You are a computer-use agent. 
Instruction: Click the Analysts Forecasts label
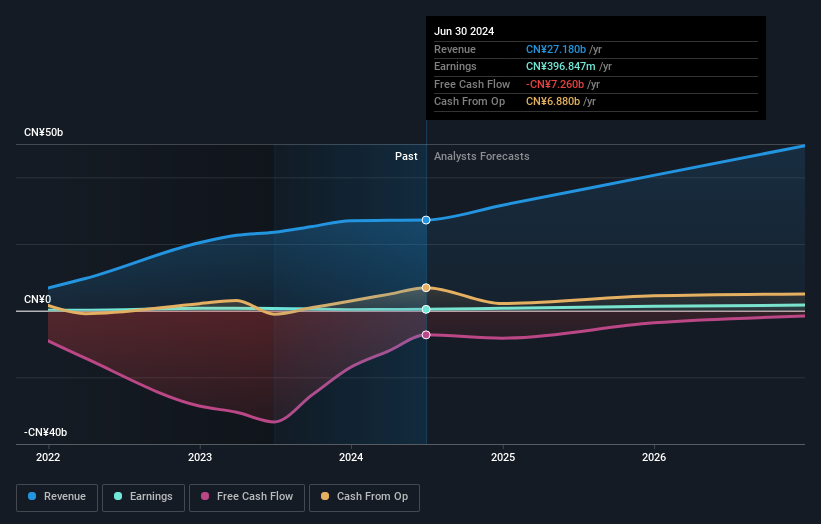482,156
